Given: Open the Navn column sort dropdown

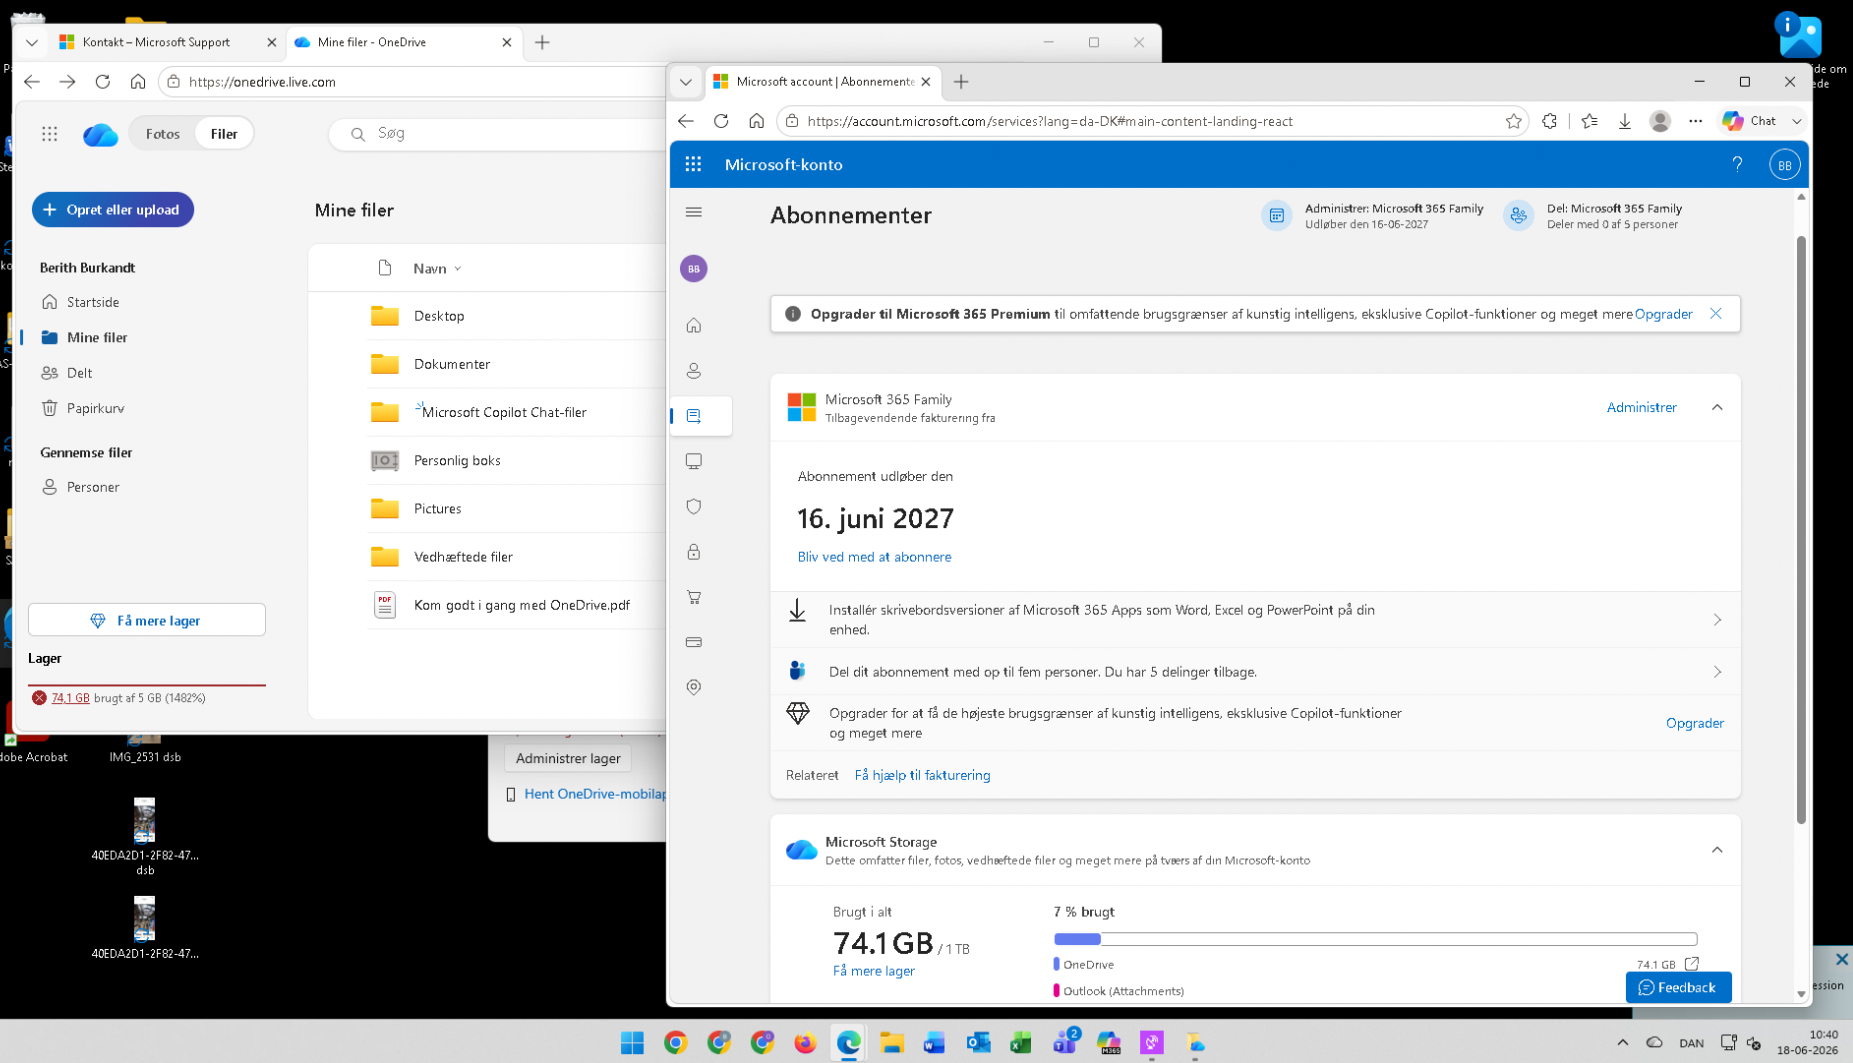Looking at the screenshot, I should [x=457, y=269].
